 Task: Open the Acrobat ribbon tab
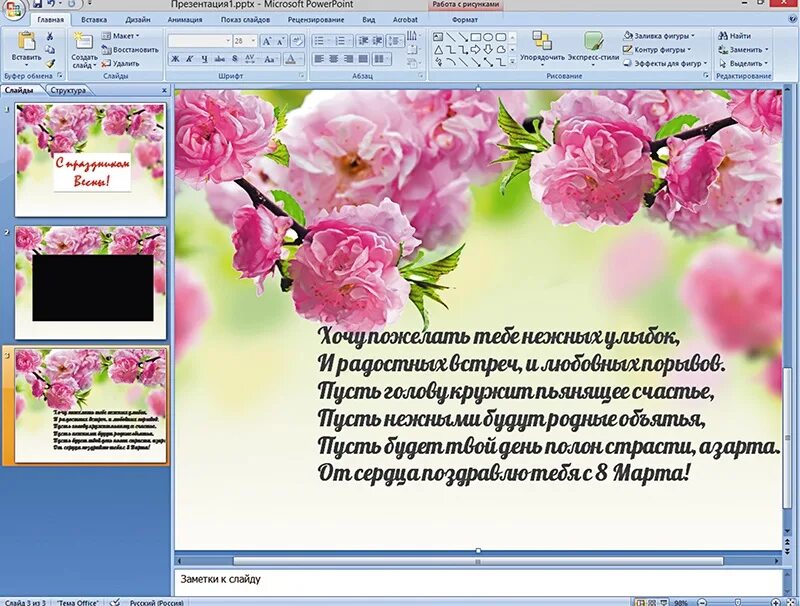pos(405,19)
